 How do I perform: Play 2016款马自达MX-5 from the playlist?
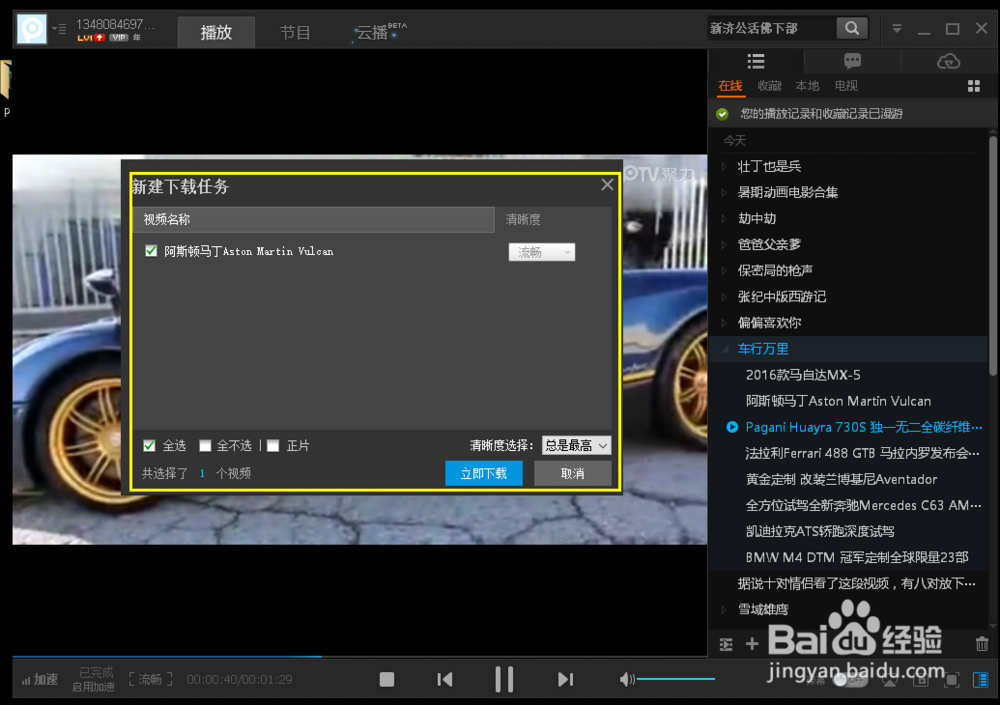click(x=802, y=375)
